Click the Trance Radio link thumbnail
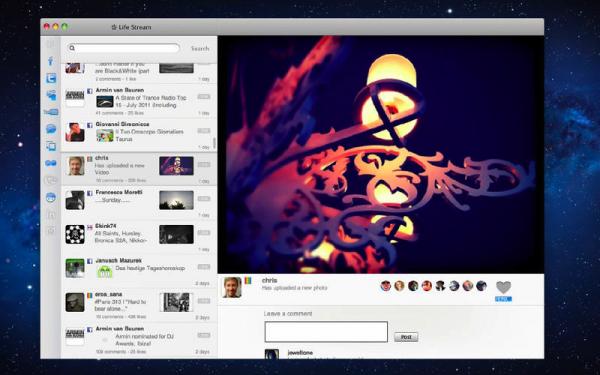The image size is (600, 375). tap(105, 101)
